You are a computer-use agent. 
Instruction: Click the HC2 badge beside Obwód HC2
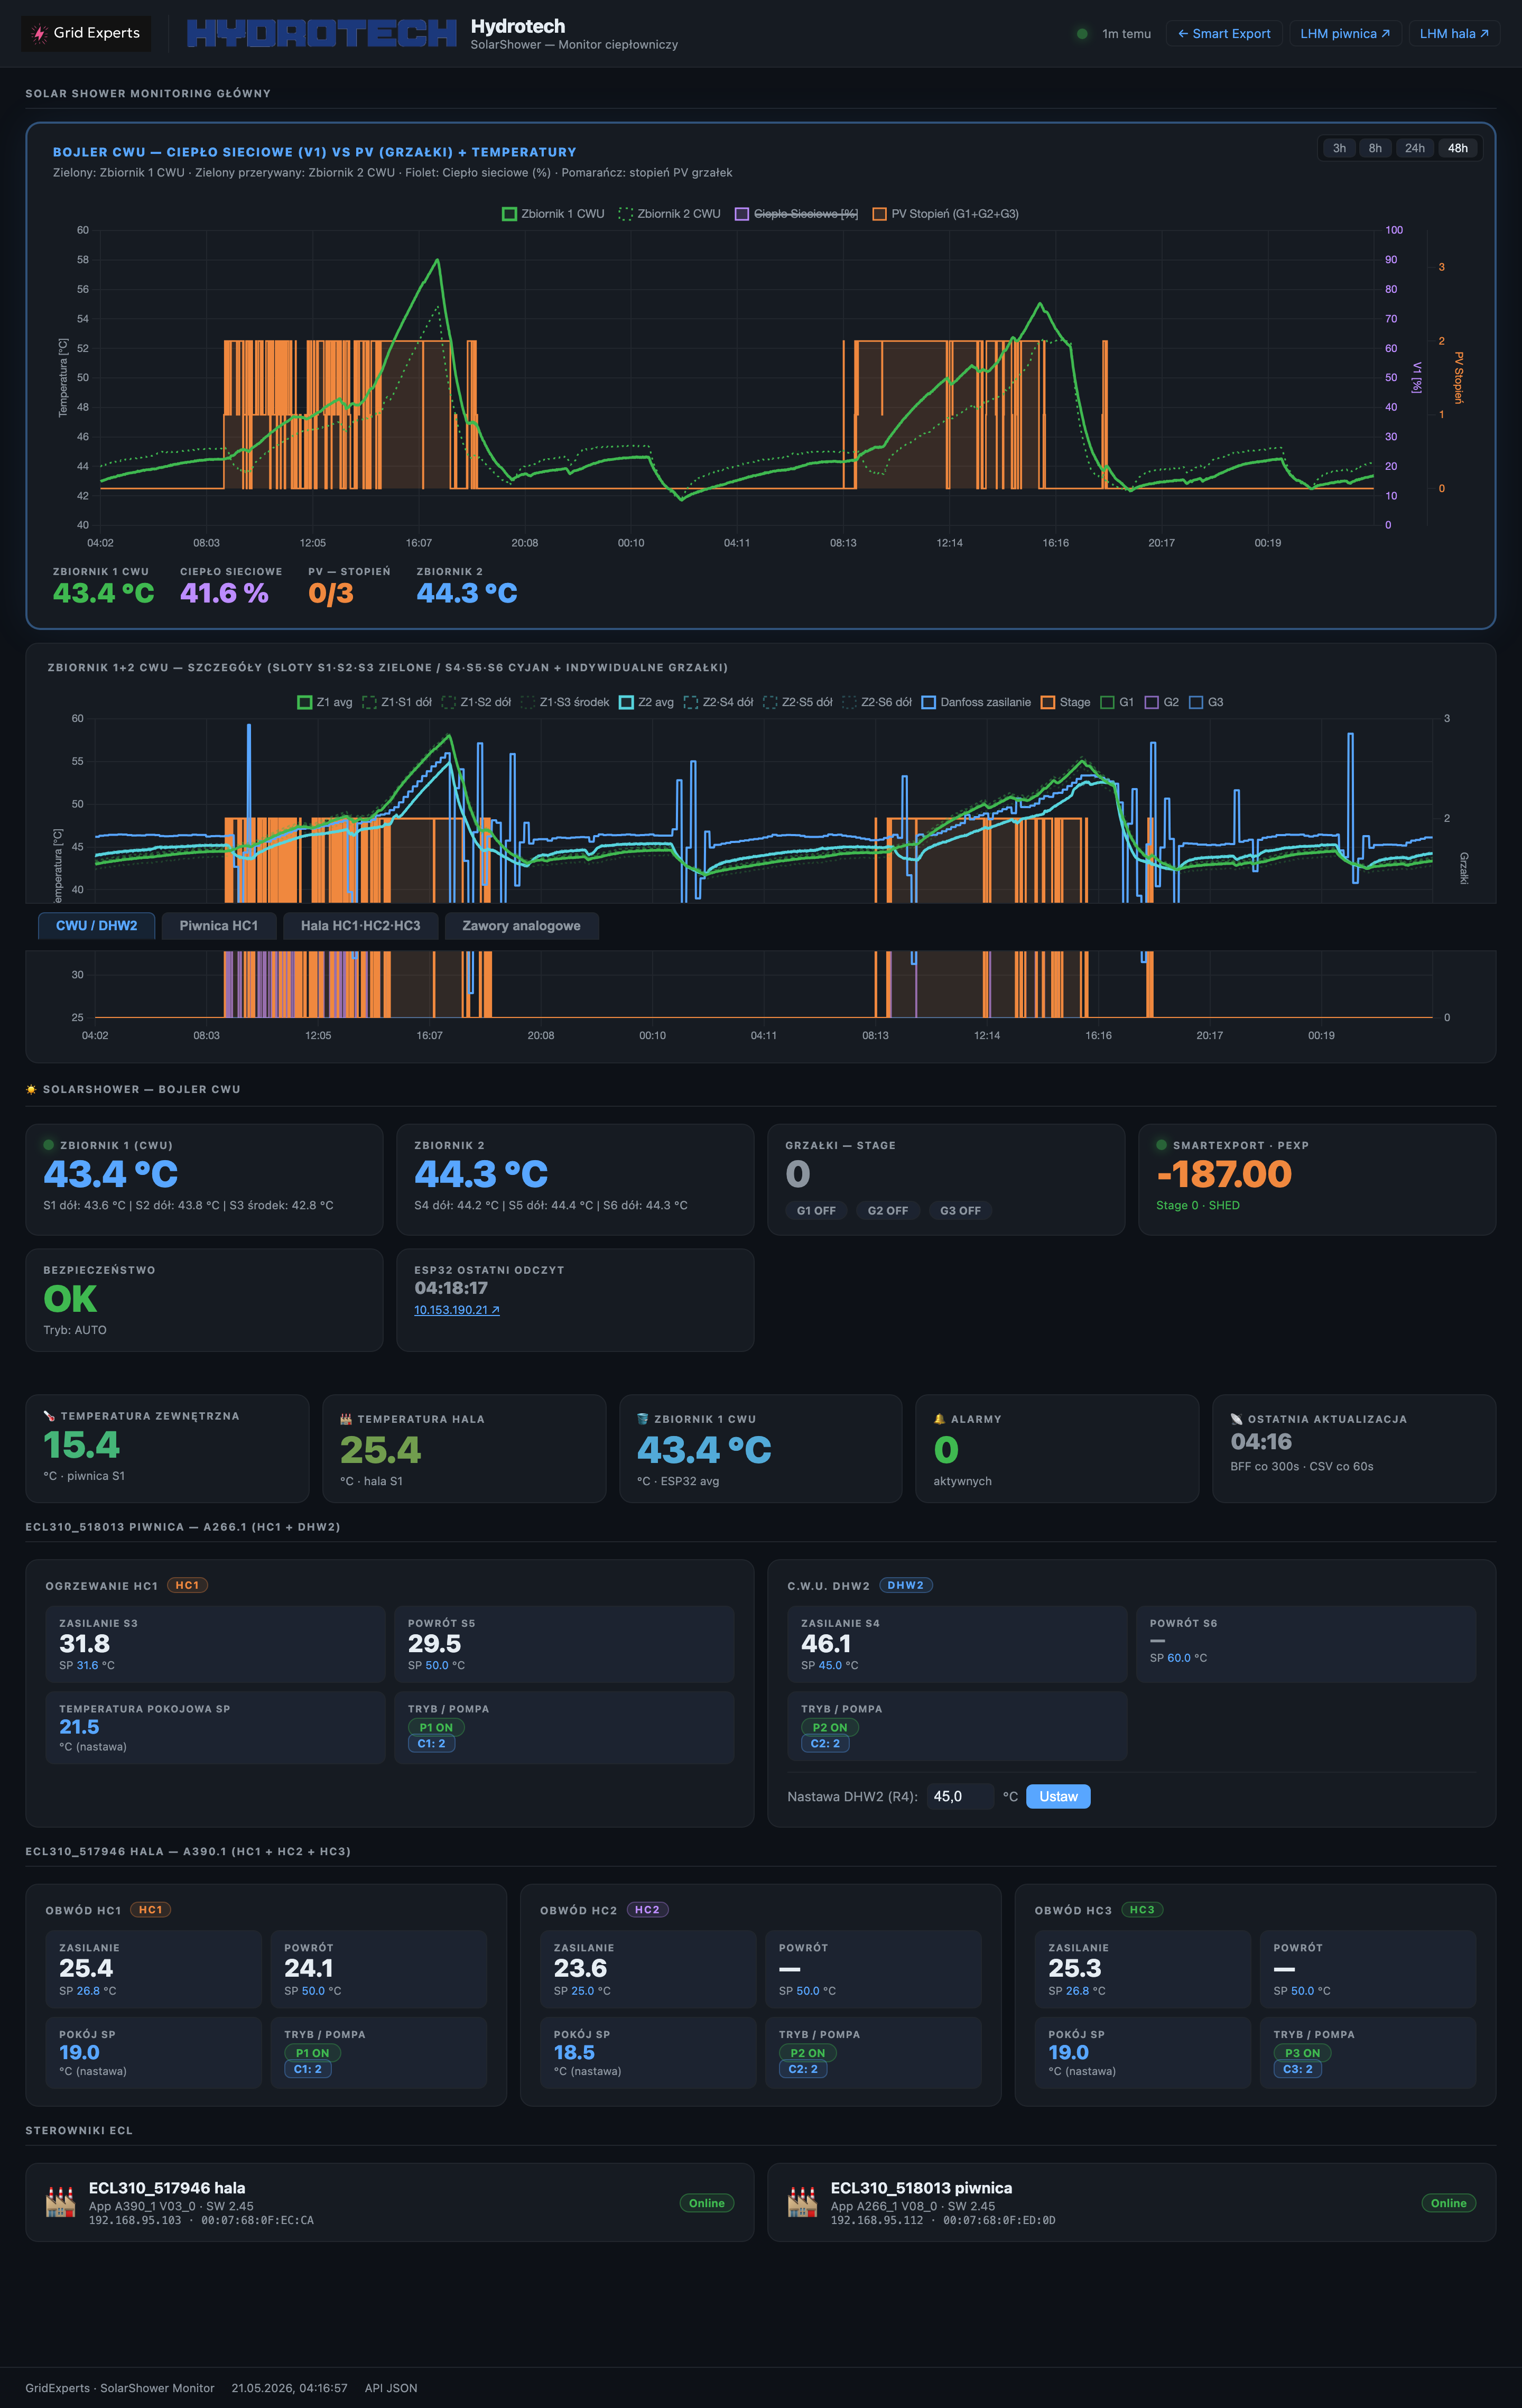(648, 1910)
